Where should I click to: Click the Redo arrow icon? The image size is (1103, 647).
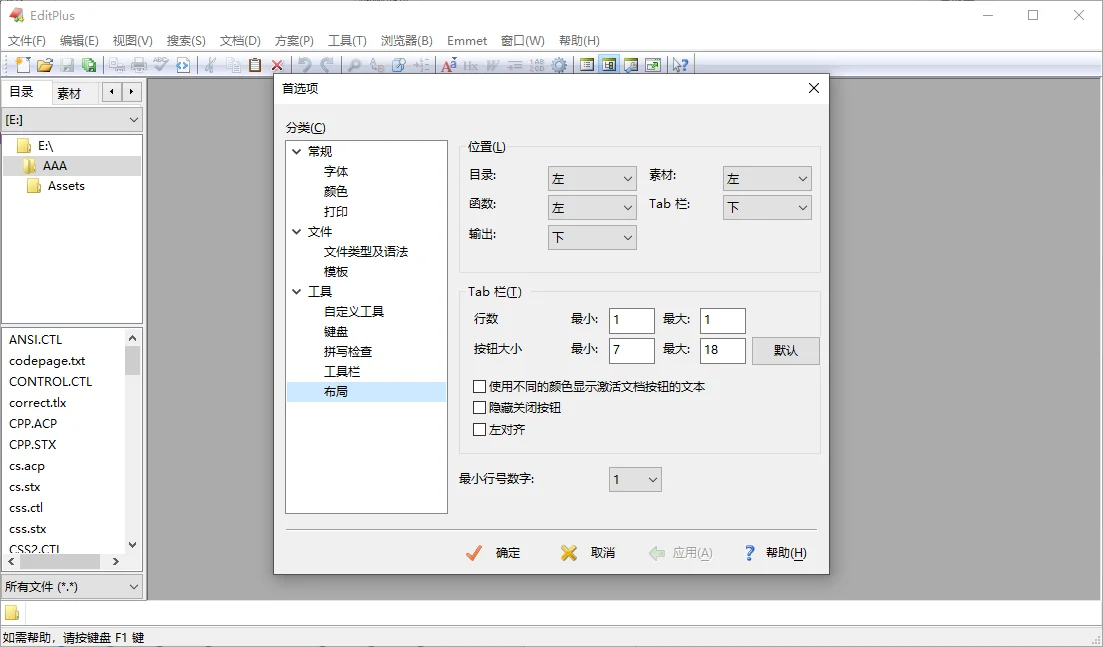[326, 65]
